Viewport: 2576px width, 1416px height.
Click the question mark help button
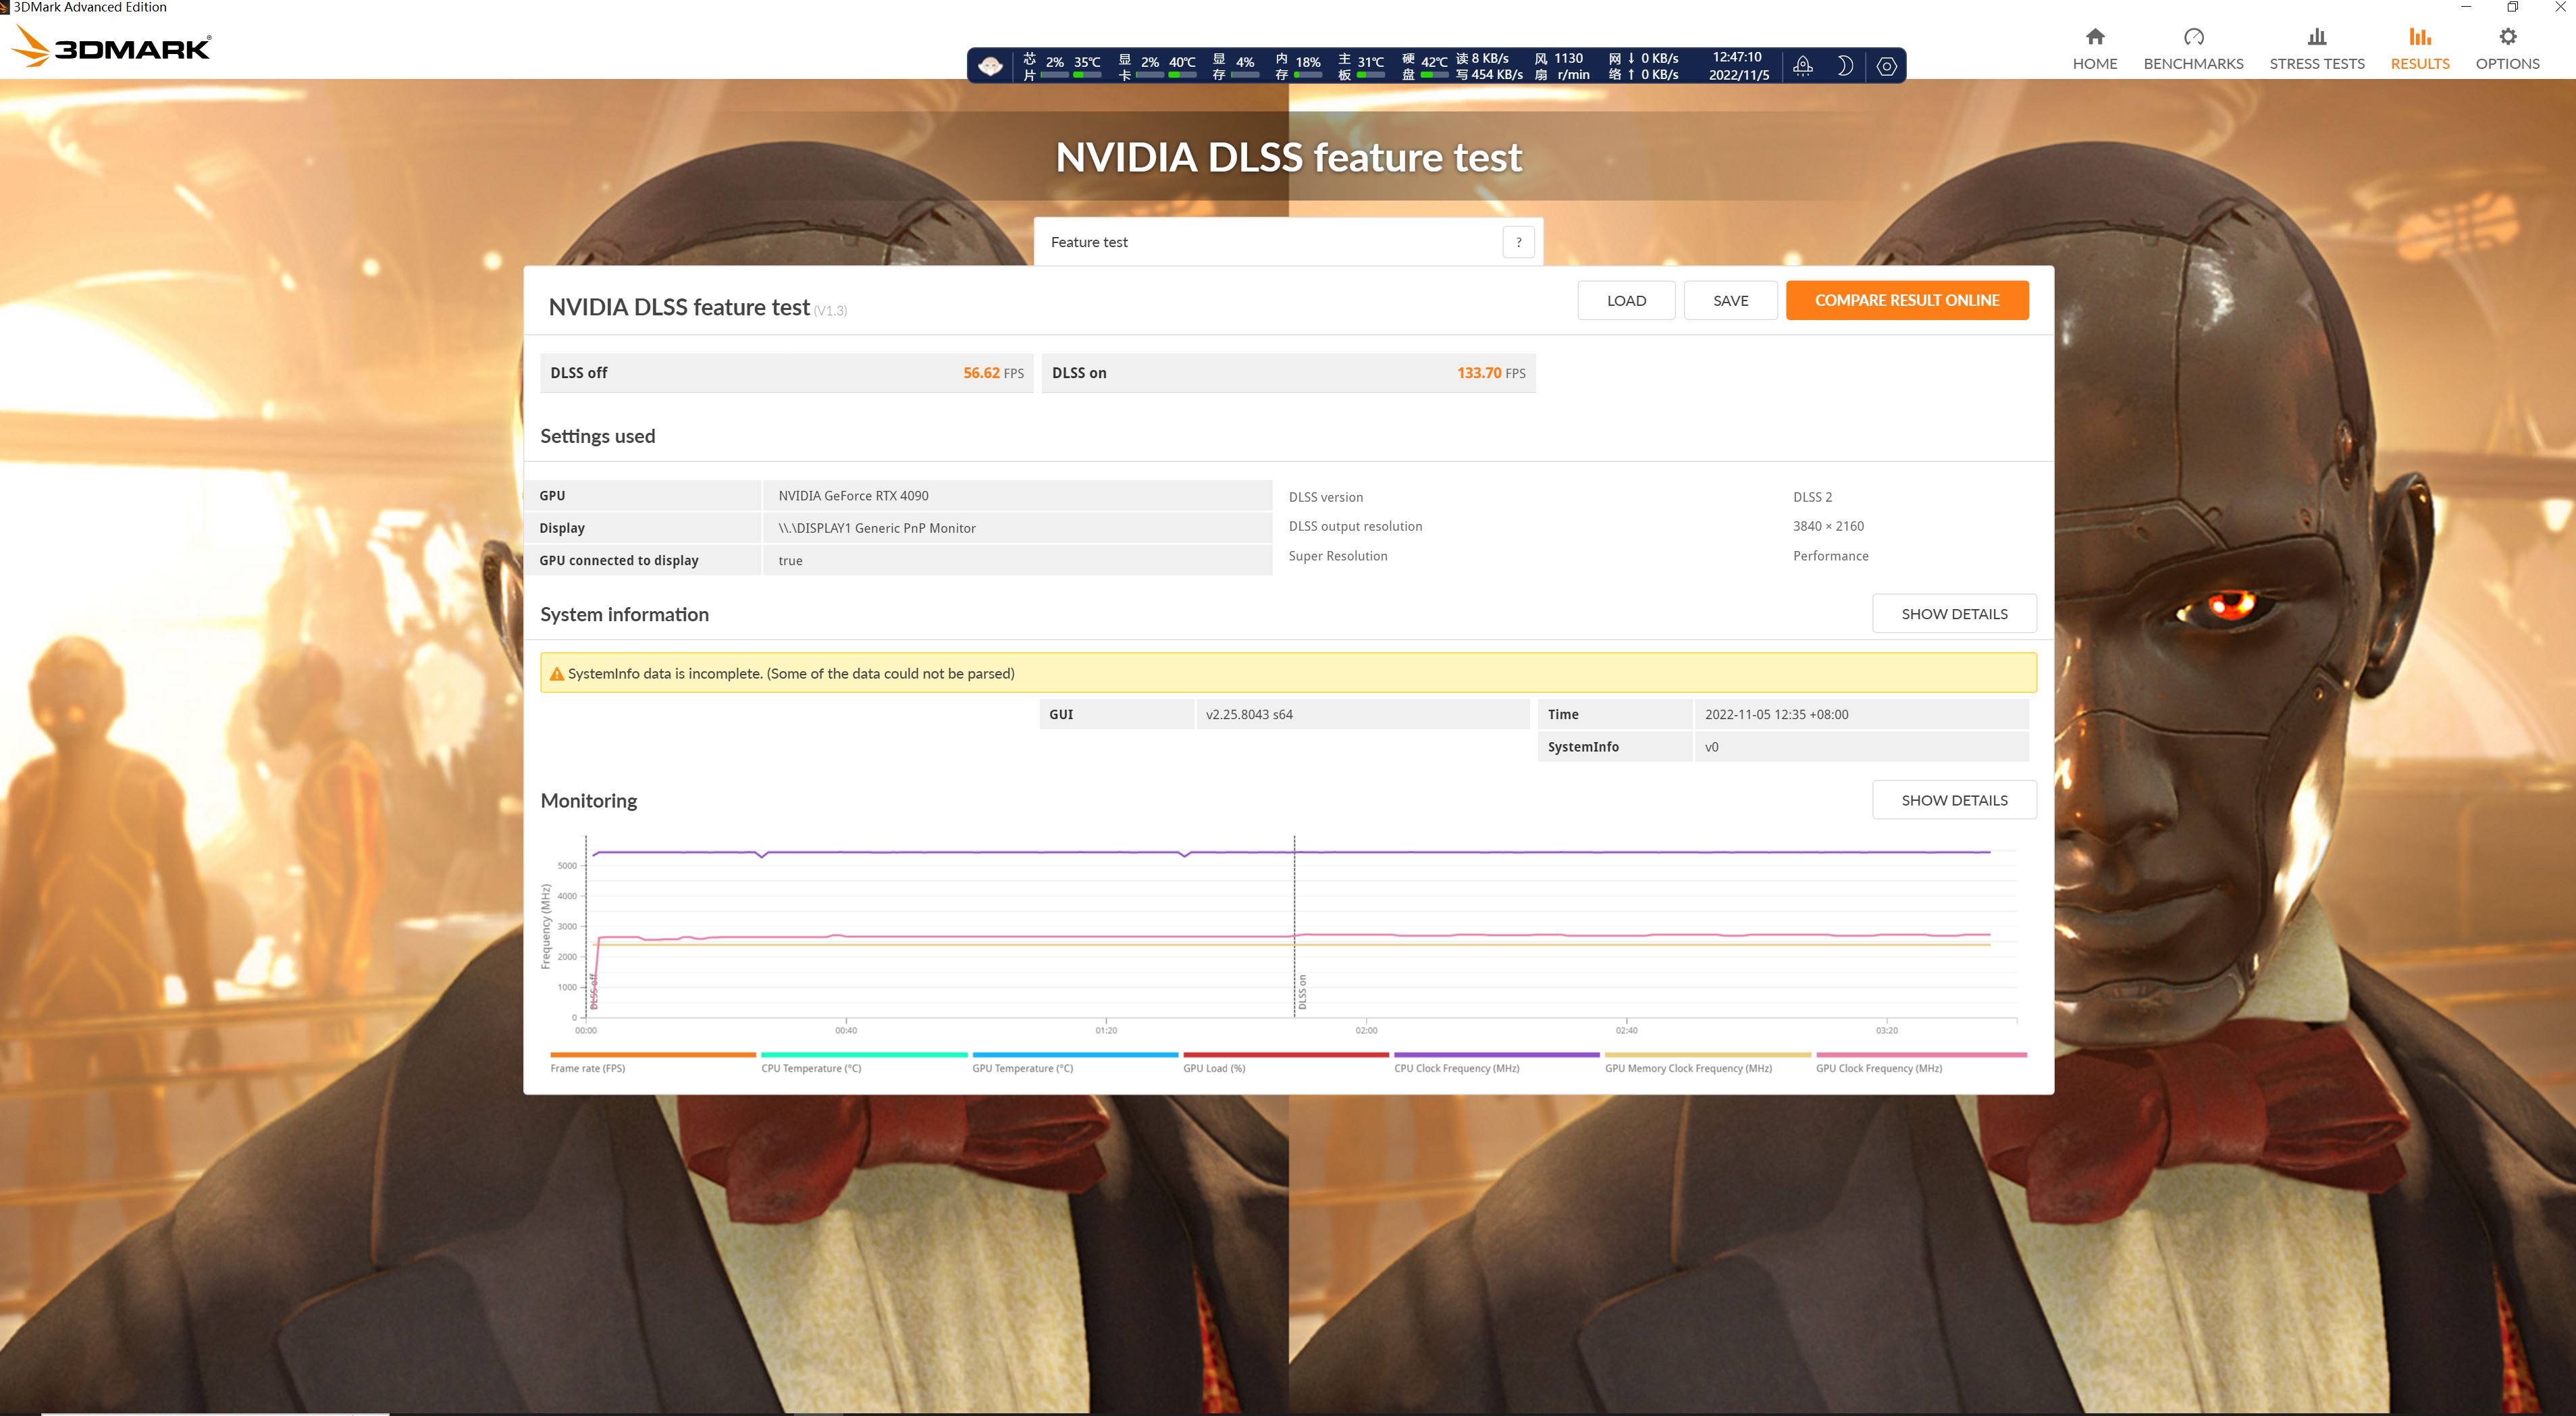(x=1518, y=242)
